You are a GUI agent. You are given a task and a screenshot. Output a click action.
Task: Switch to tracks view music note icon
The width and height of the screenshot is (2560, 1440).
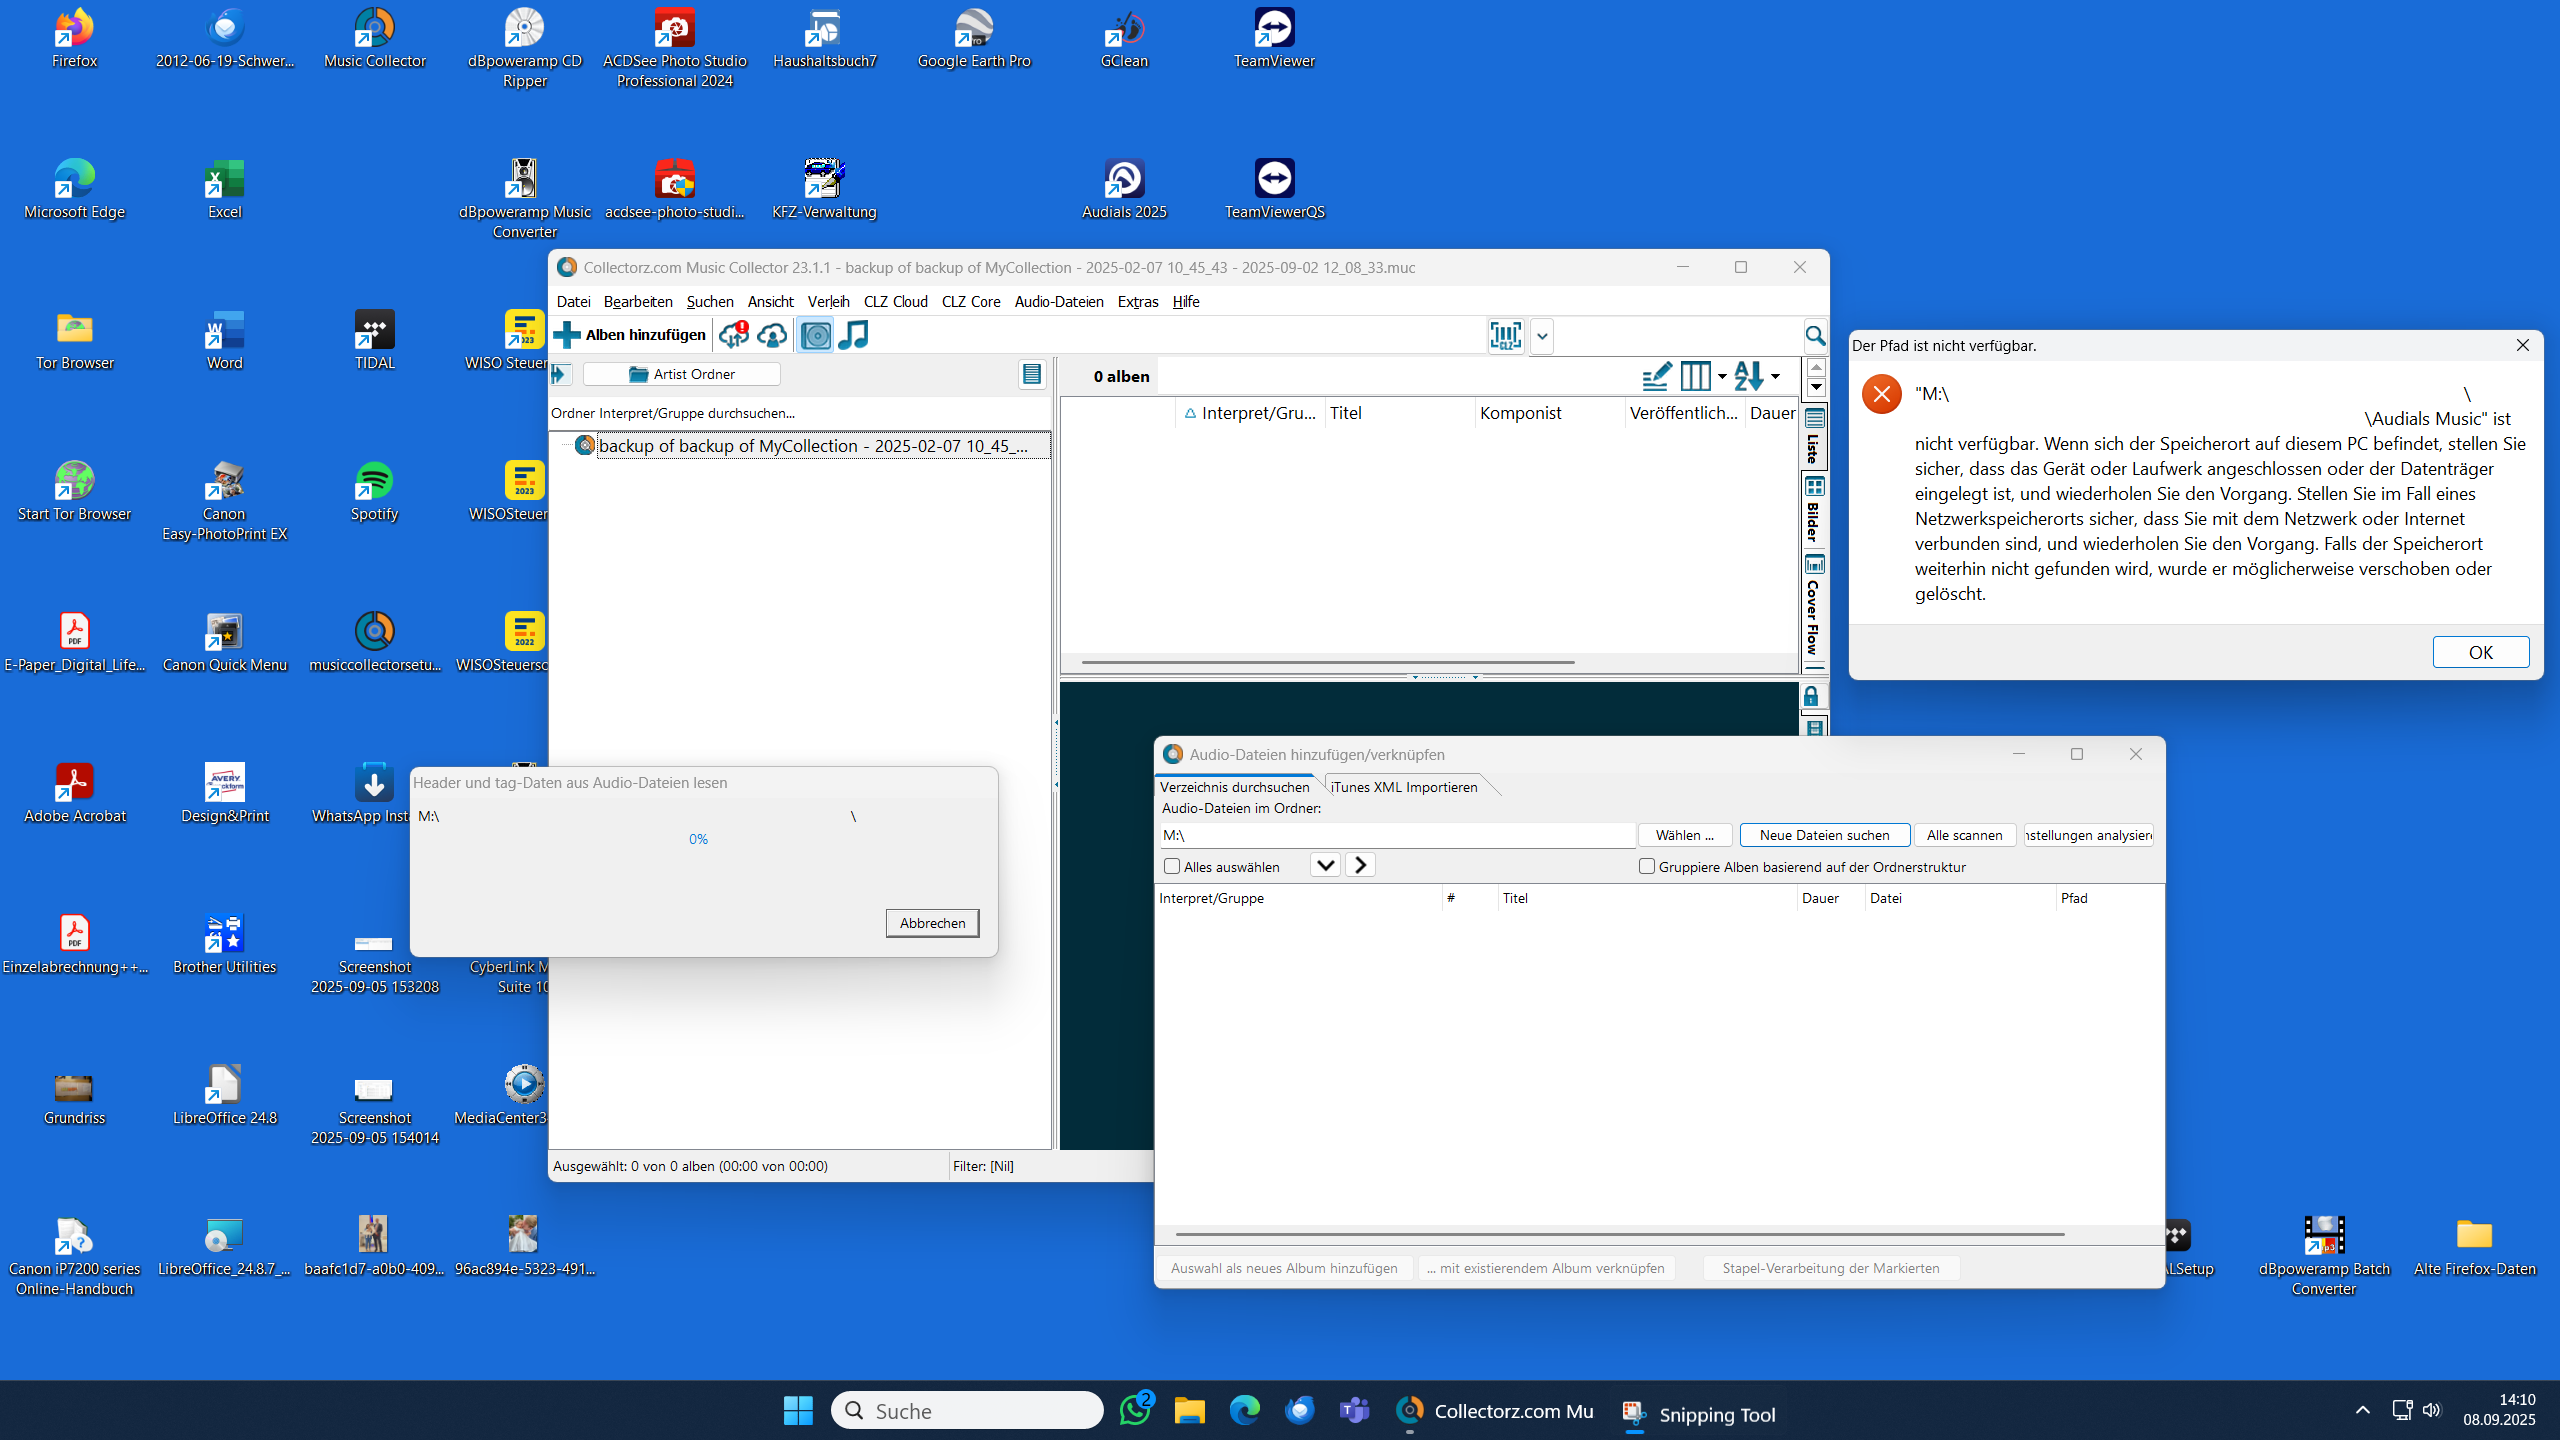click(x=853, y=335)
